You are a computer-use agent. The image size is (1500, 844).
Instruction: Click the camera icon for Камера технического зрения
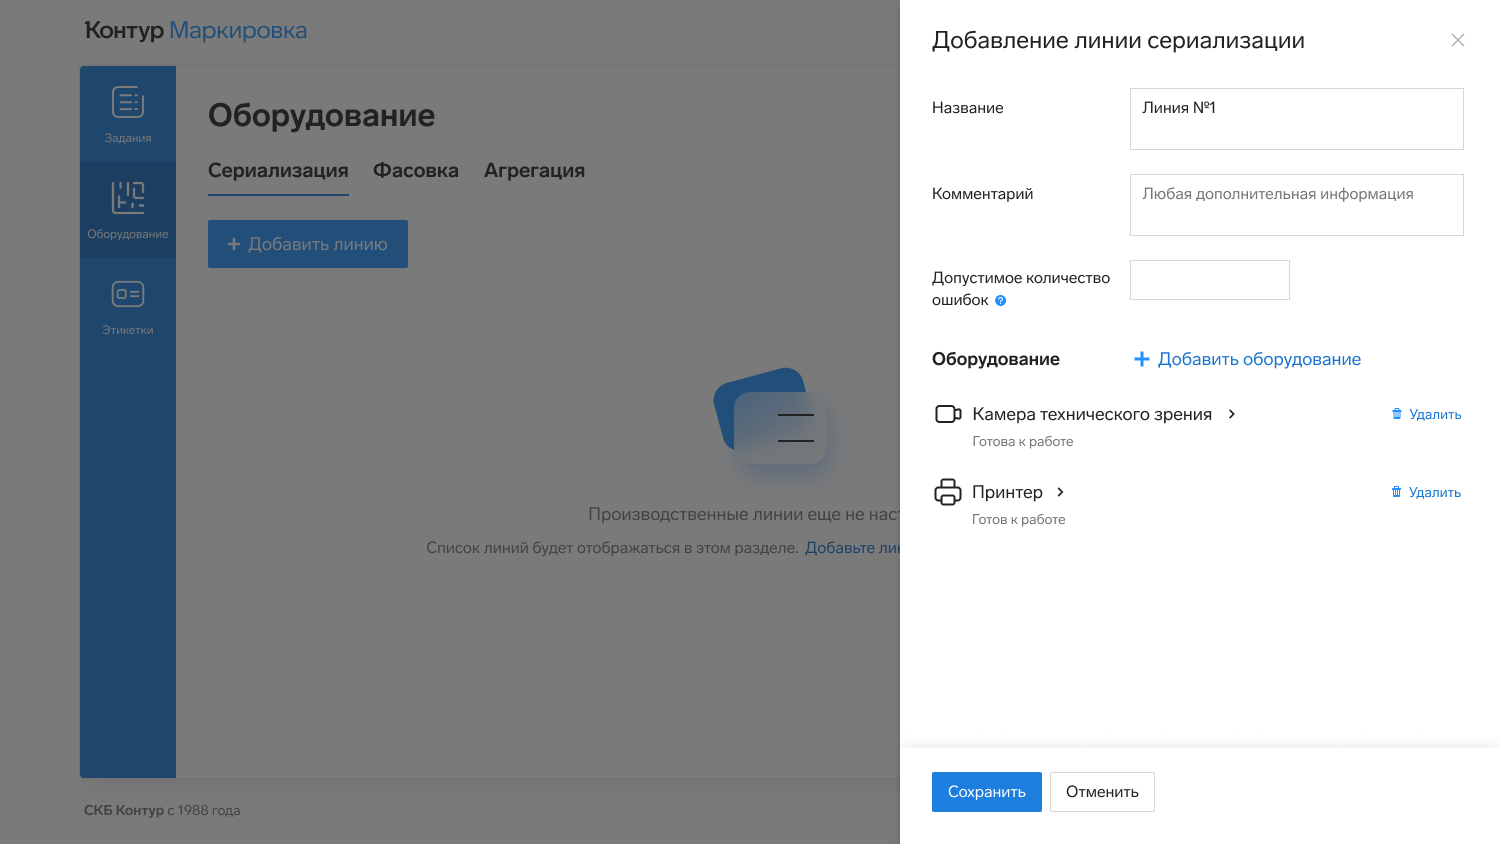click(948, 414)
